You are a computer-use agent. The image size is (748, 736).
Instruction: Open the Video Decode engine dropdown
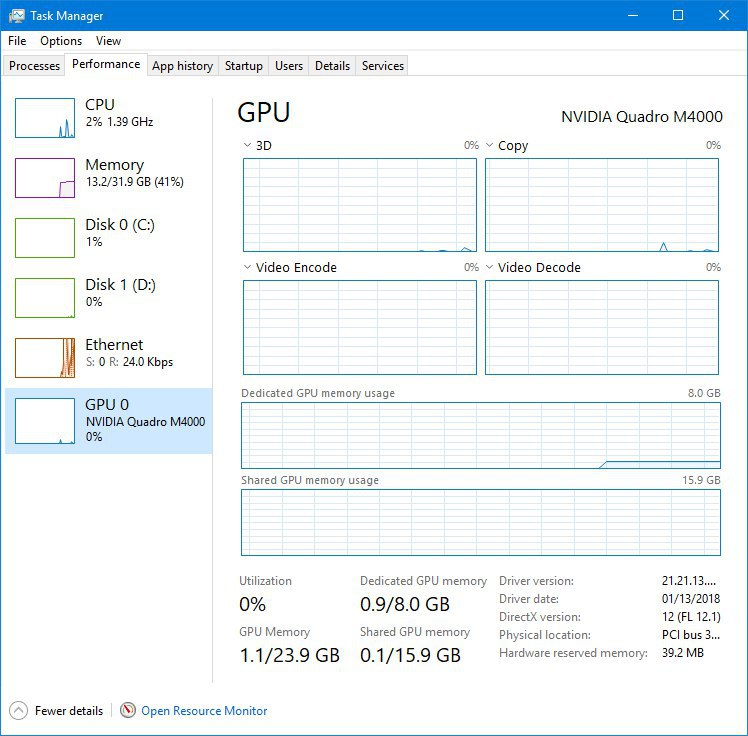(490, 268)
